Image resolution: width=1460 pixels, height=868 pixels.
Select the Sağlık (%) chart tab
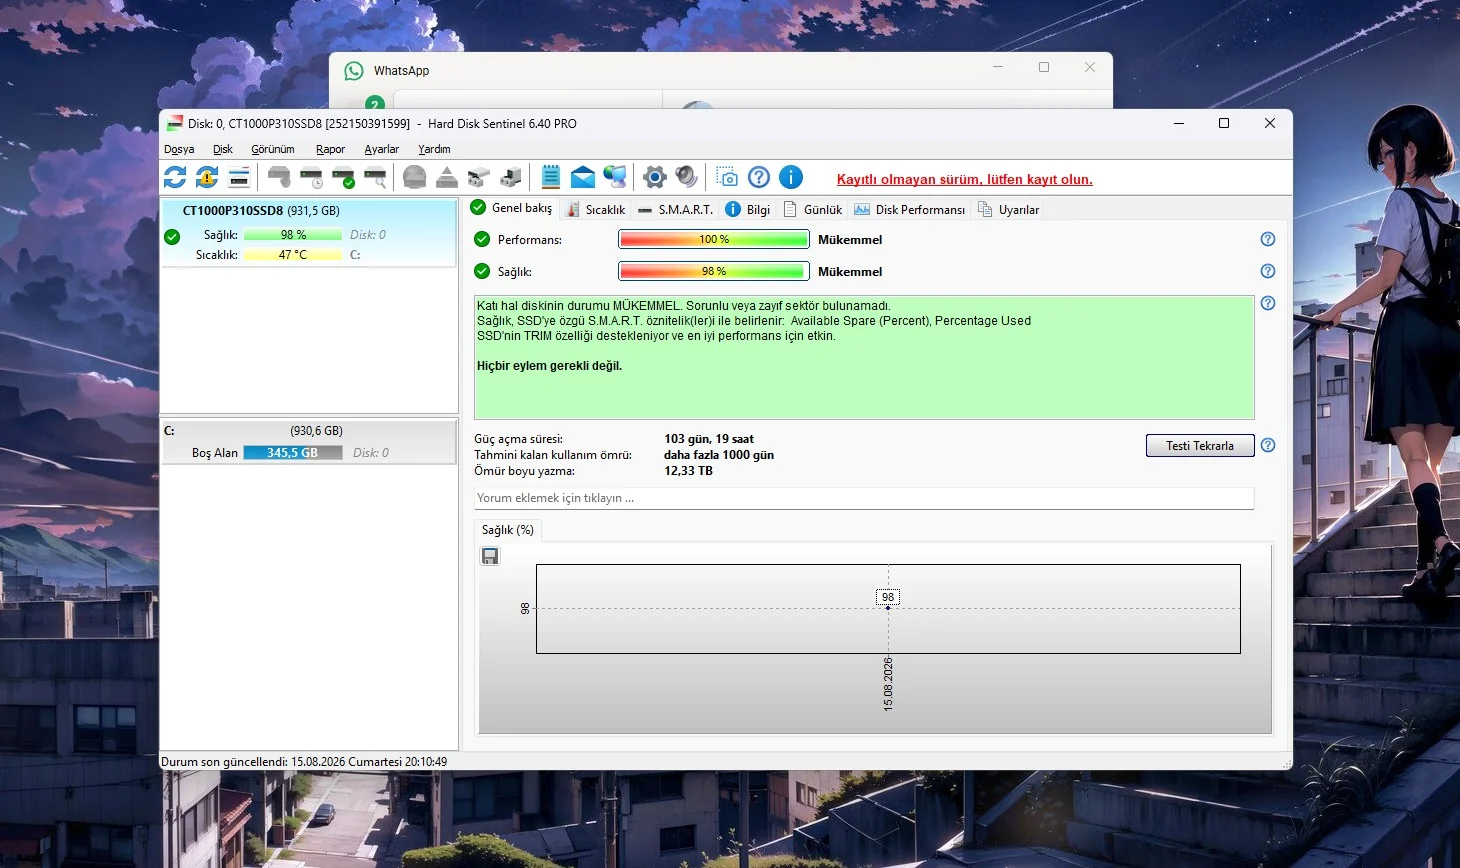(x=508, y=530)
